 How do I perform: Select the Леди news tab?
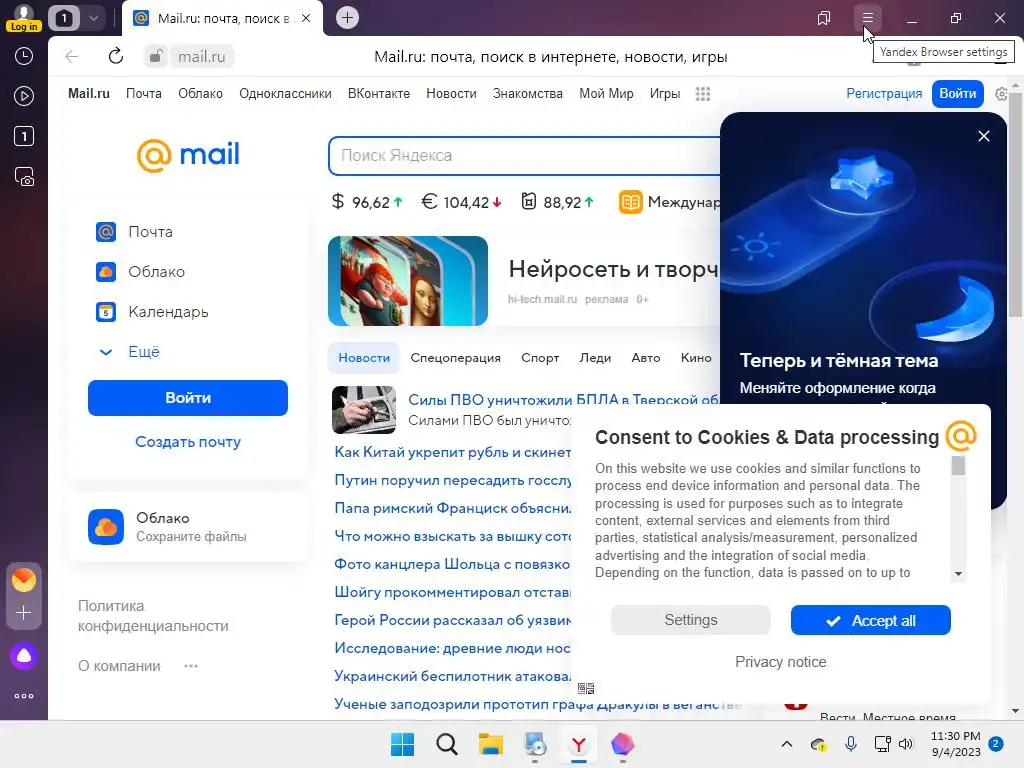coord(595,358)
